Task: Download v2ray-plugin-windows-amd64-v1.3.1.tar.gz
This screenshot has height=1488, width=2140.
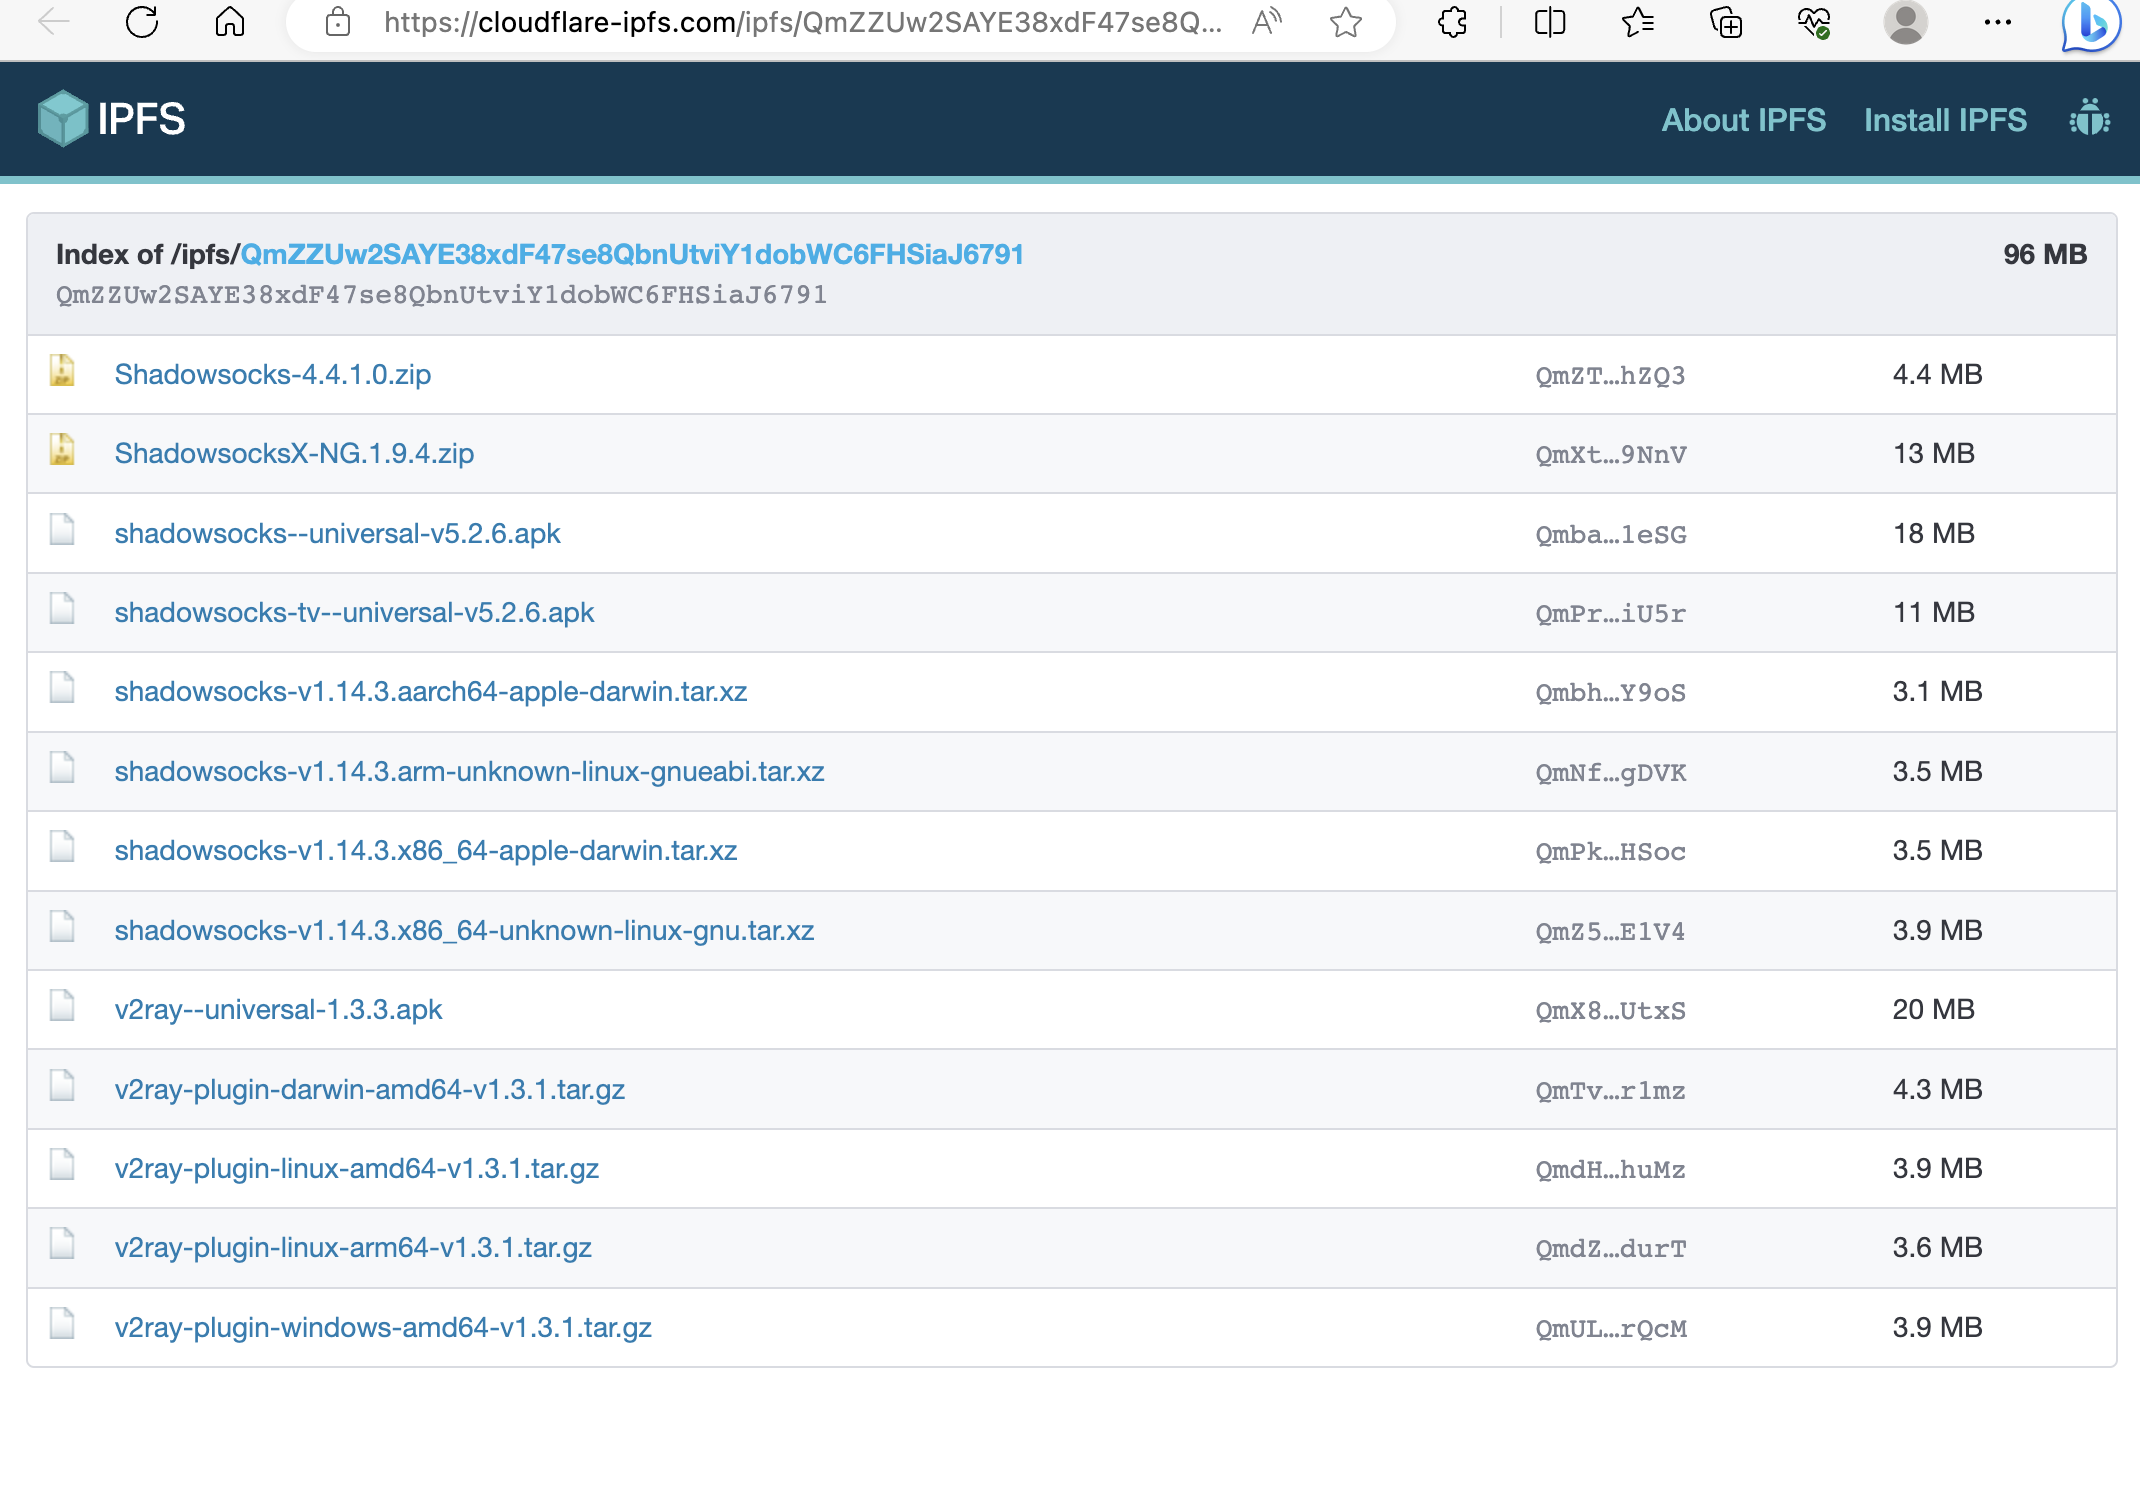Action: point(383,1327)
